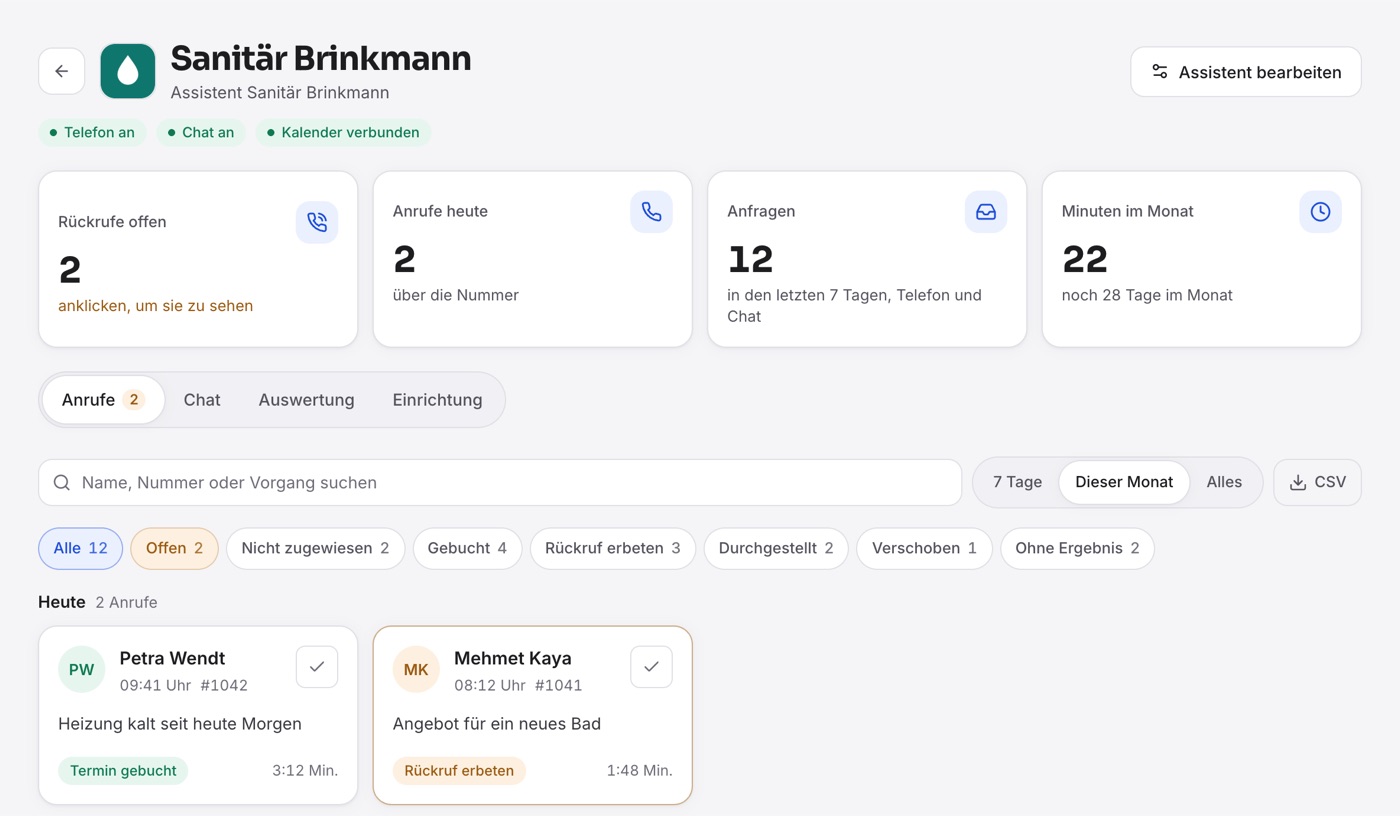The width and height of the screenshot is (1400, 816).
Task: Click the Chat an status badge
Action: pyautogui.click(x=201, y=133)
